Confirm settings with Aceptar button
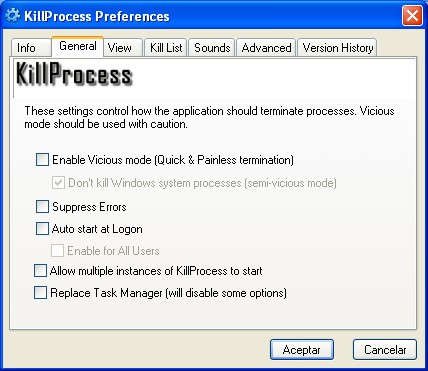Image resolution: width=428 pixels, height=371 pixels. 302,350
